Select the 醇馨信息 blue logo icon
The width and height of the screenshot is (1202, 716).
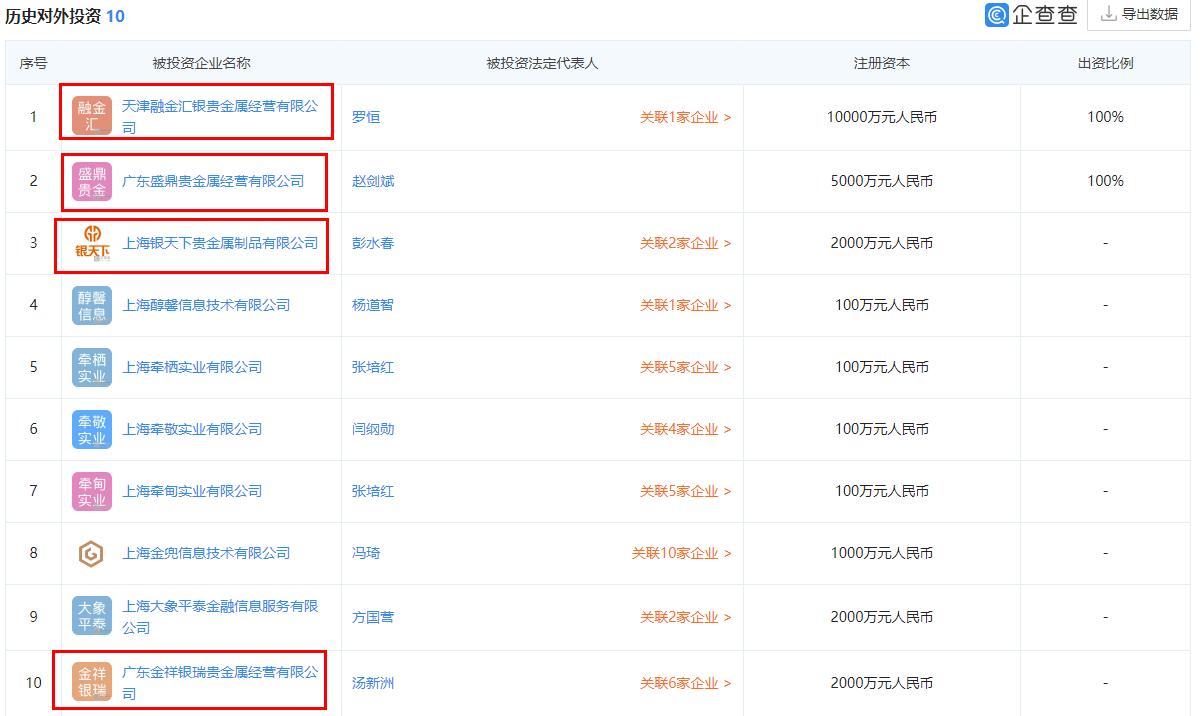click(90, 305)
